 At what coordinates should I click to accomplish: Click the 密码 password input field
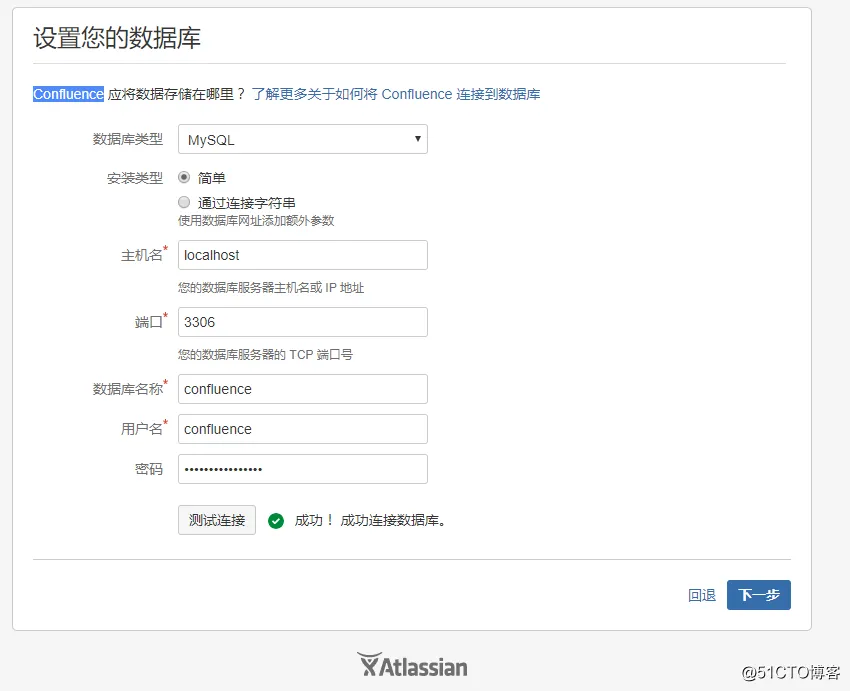click(x=302, y=468)
